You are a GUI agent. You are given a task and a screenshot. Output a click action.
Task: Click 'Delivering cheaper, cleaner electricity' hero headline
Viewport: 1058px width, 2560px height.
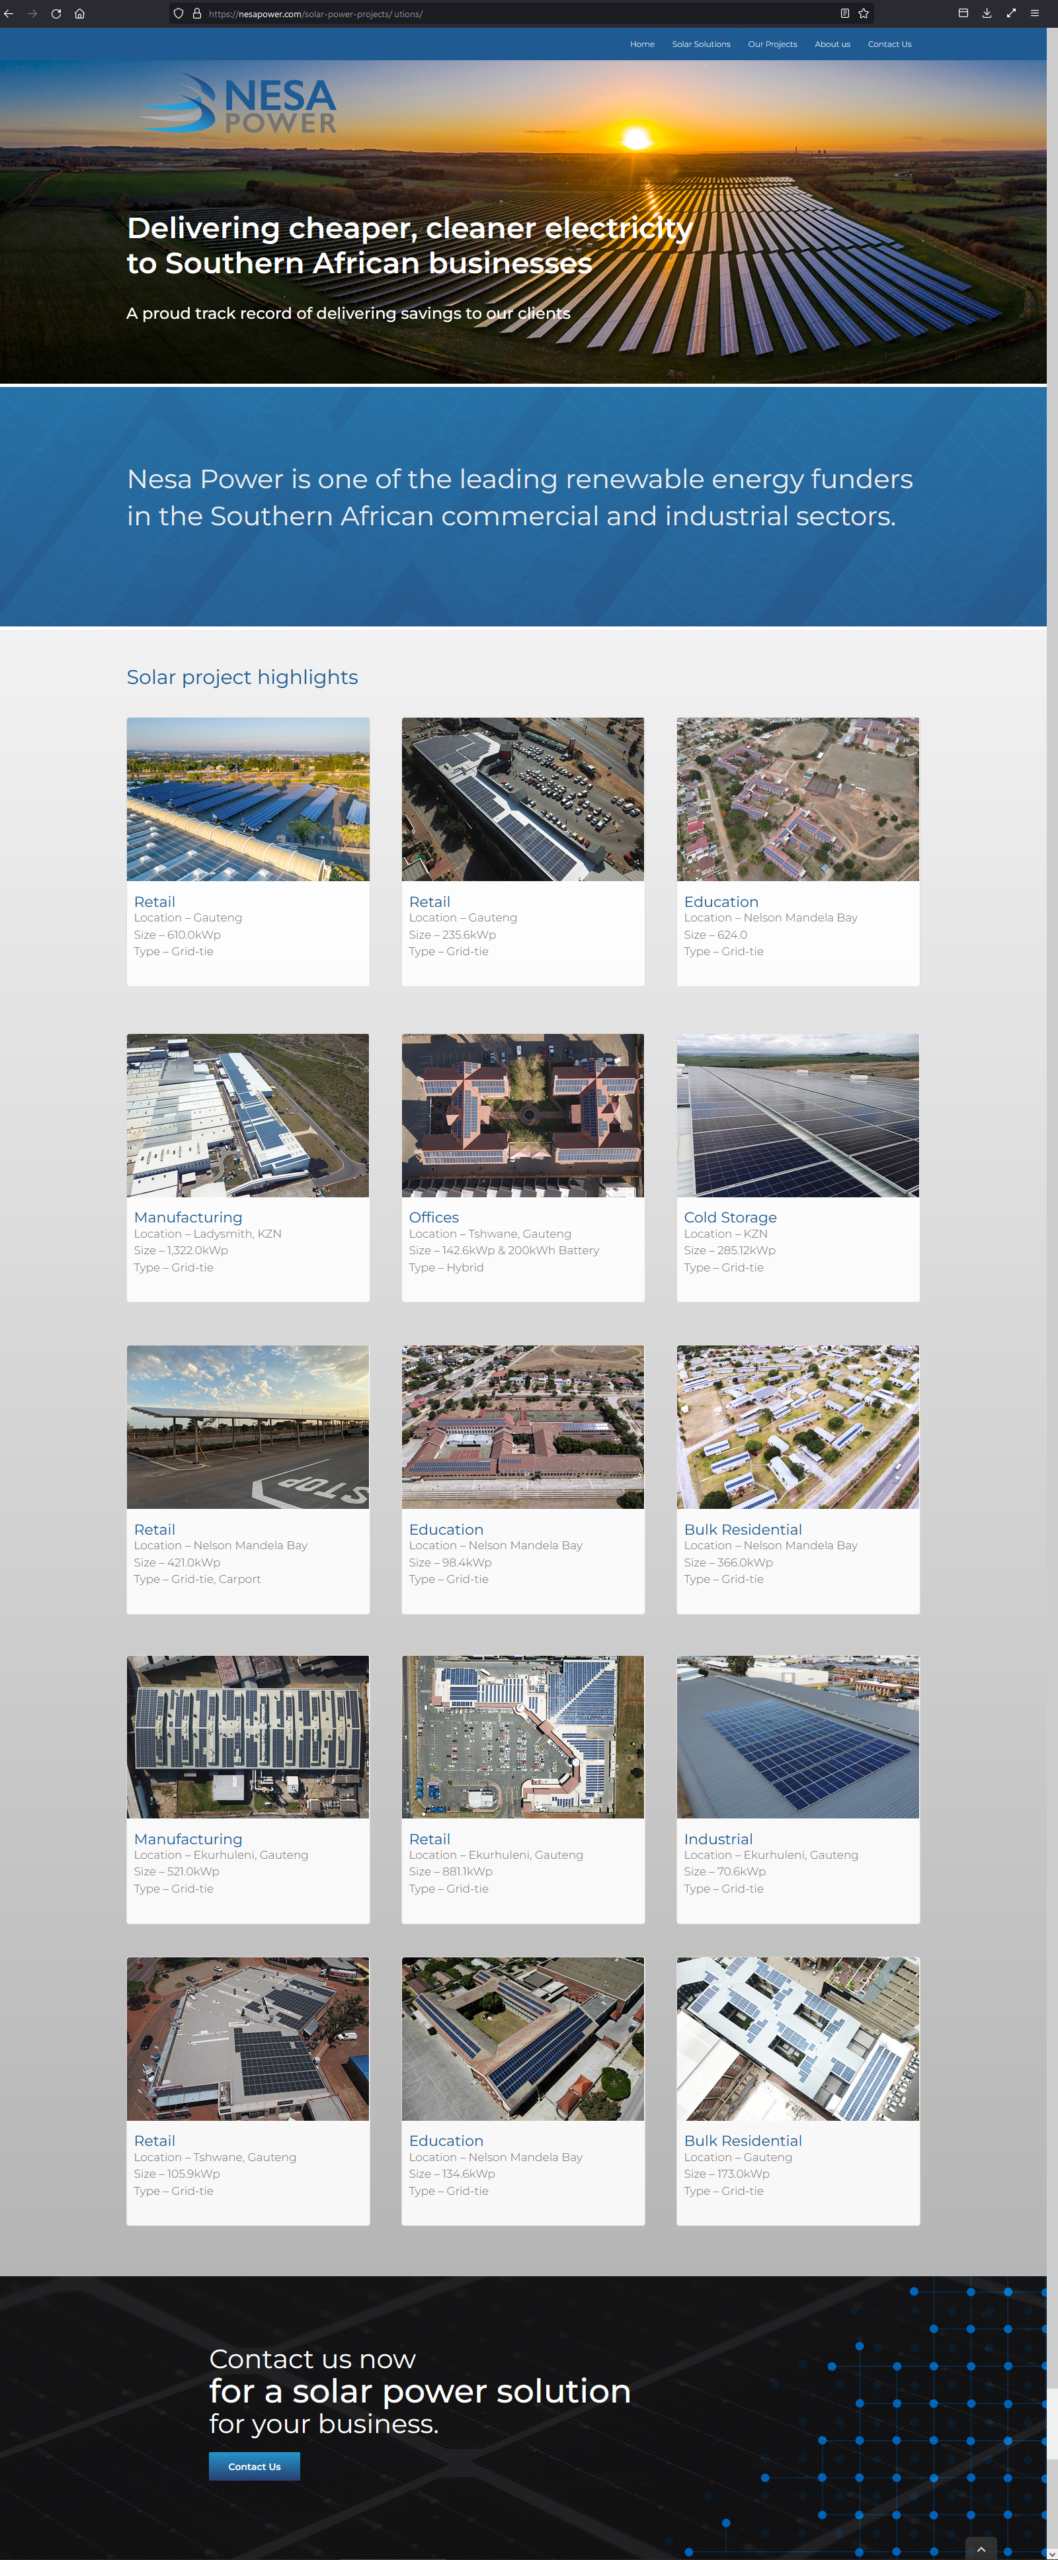[409, 228]
